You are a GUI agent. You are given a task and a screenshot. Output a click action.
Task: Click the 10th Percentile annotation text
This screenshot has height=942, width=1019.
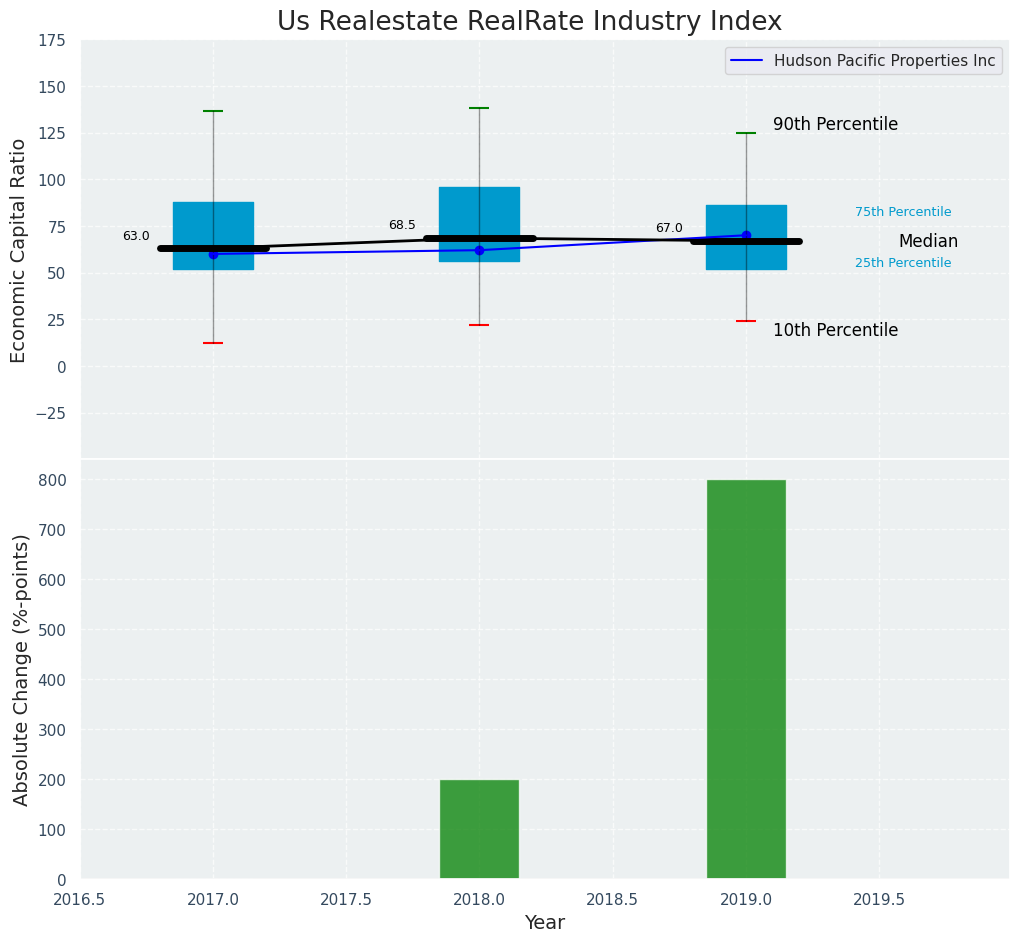[835, 330]
